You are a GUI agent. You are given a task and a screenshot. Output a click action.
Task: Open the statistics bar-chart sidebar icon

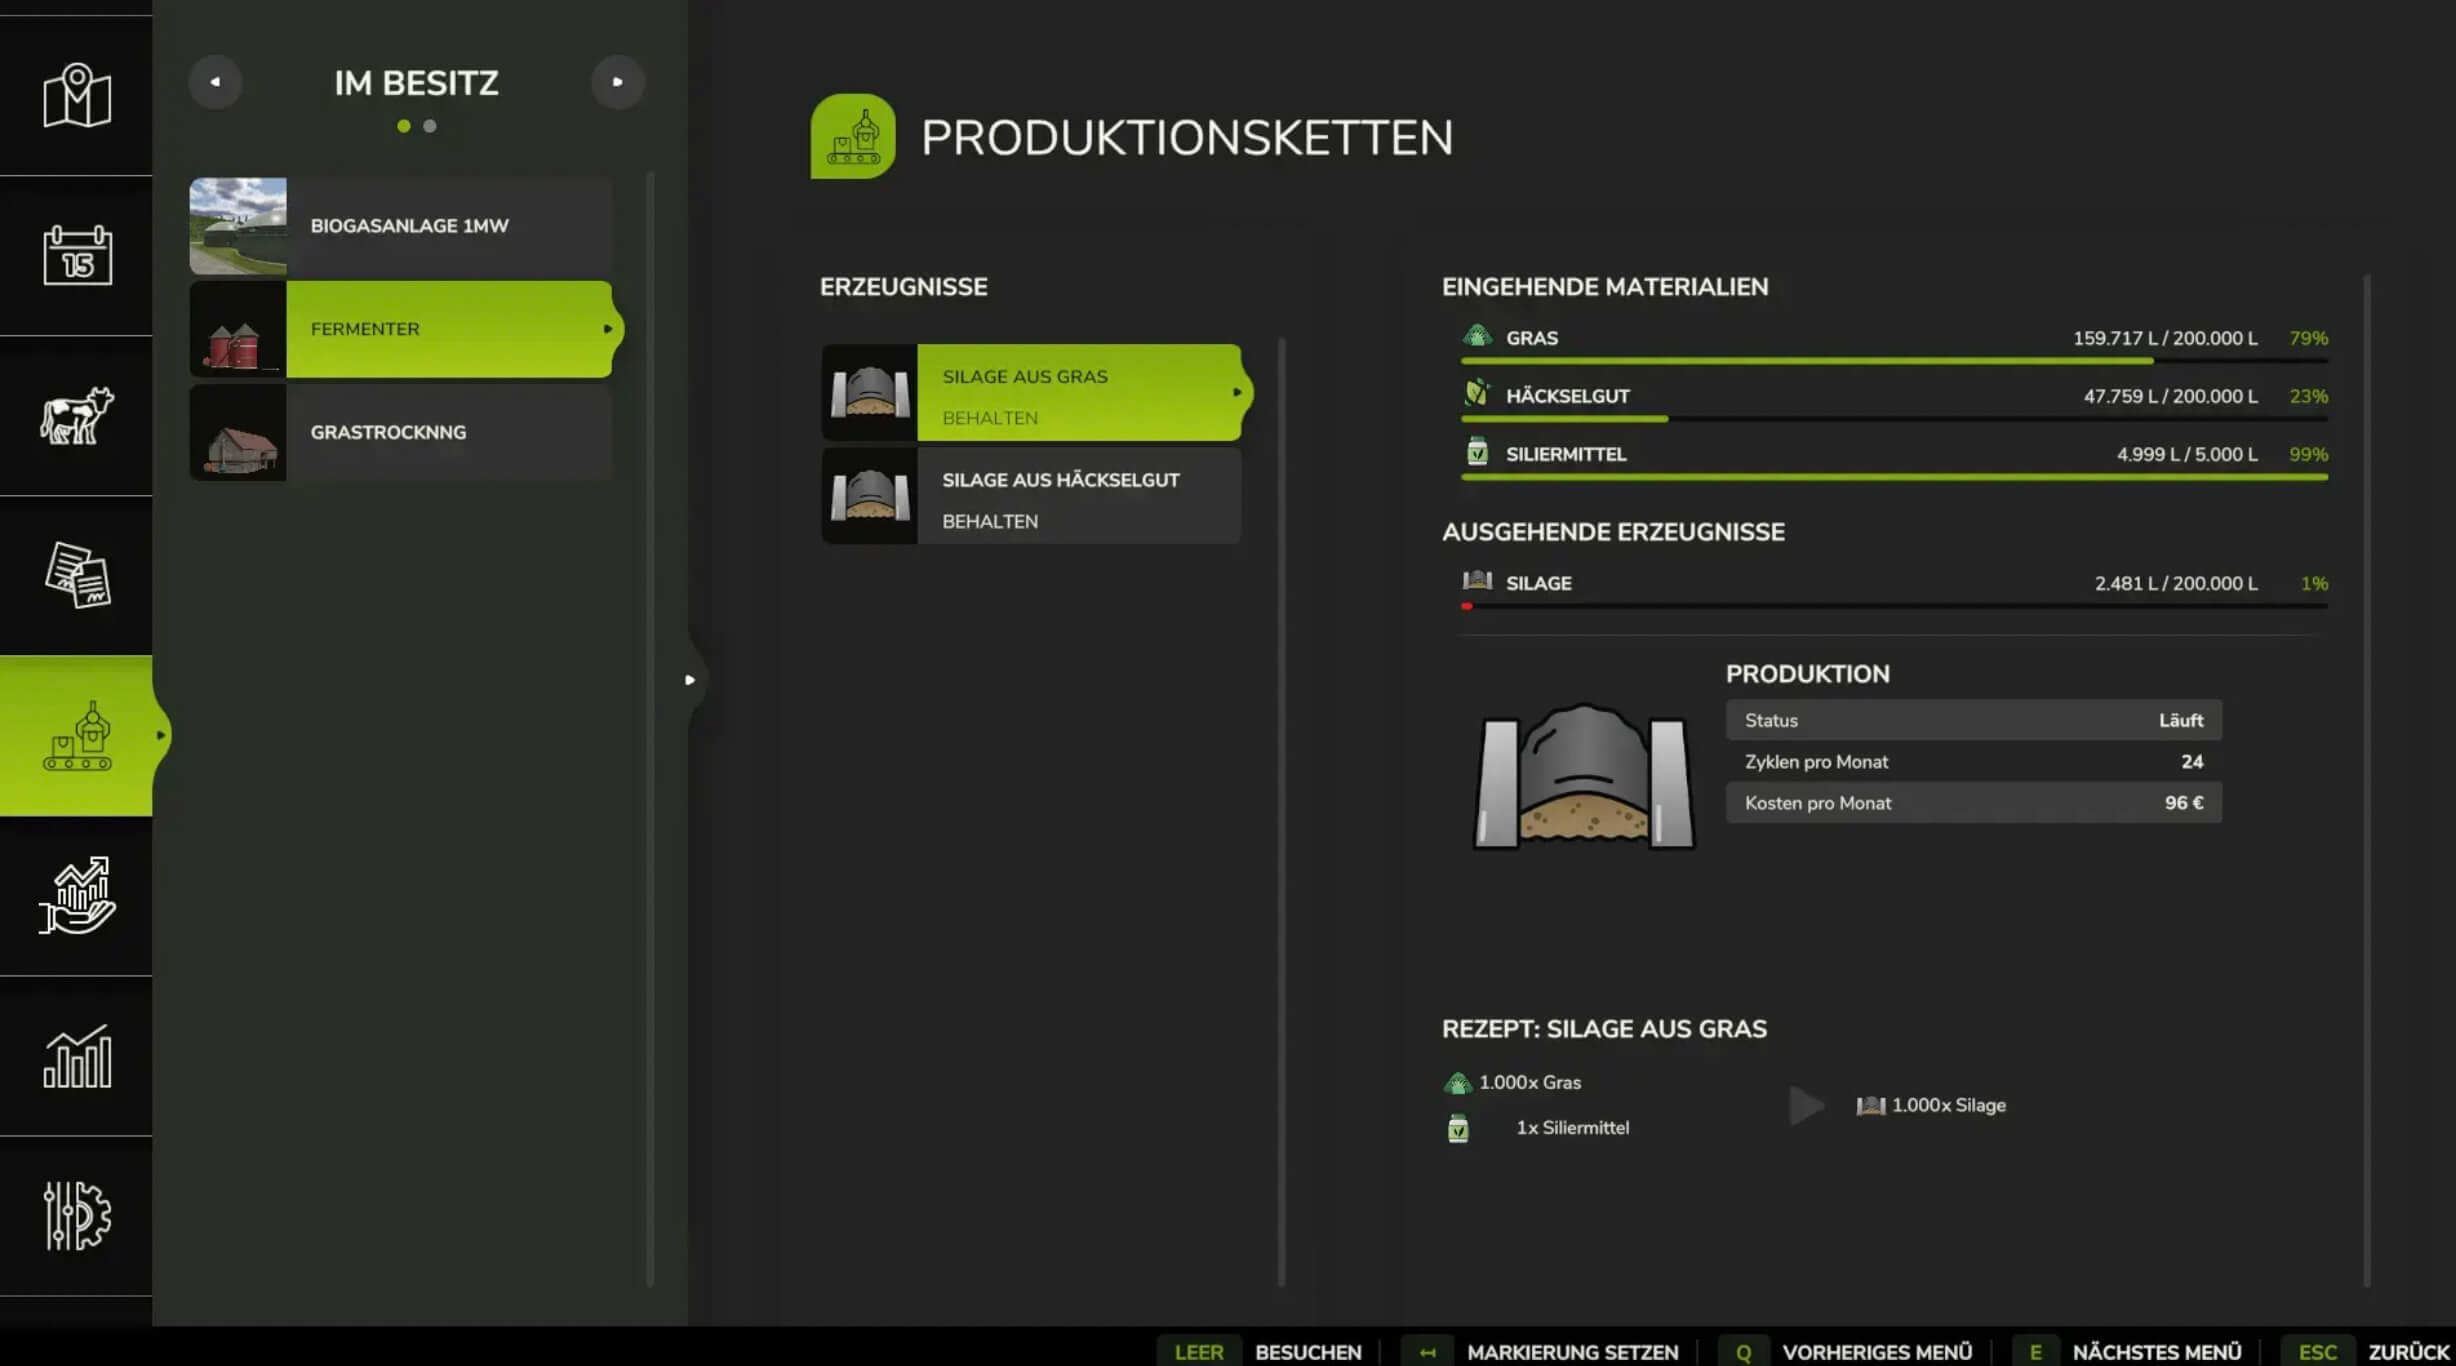coord(76,1056)
